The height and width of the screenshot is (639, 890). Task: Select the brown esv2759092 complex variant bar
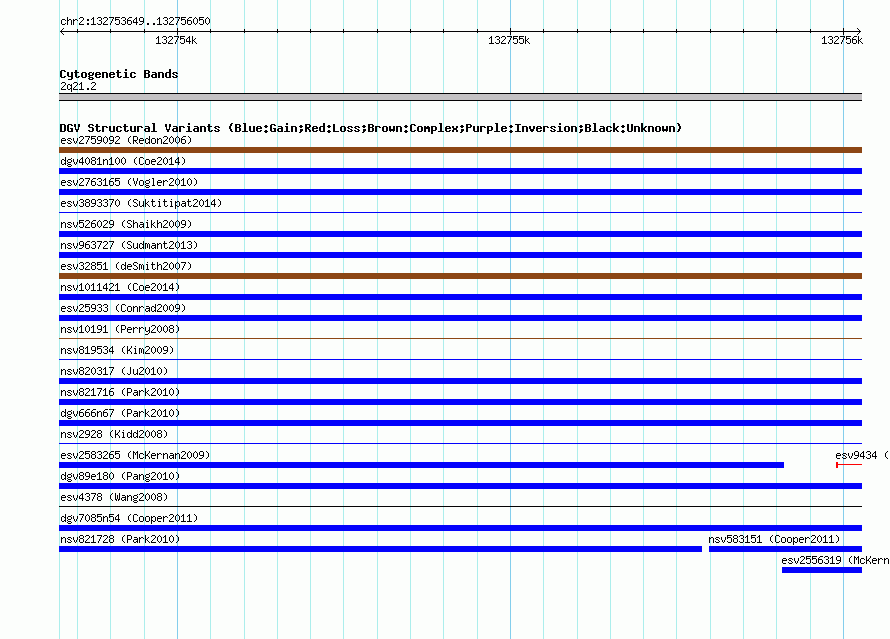click(460, 150)
